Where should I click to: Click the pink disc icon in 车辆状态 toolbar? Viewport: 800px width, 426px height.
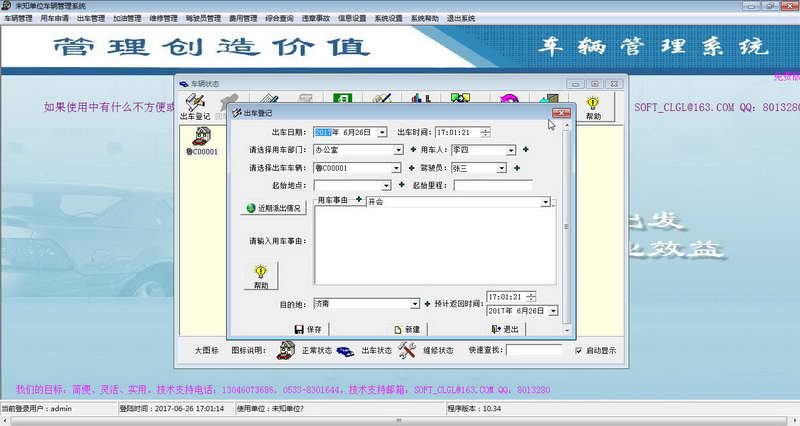[x=509, y=99]
